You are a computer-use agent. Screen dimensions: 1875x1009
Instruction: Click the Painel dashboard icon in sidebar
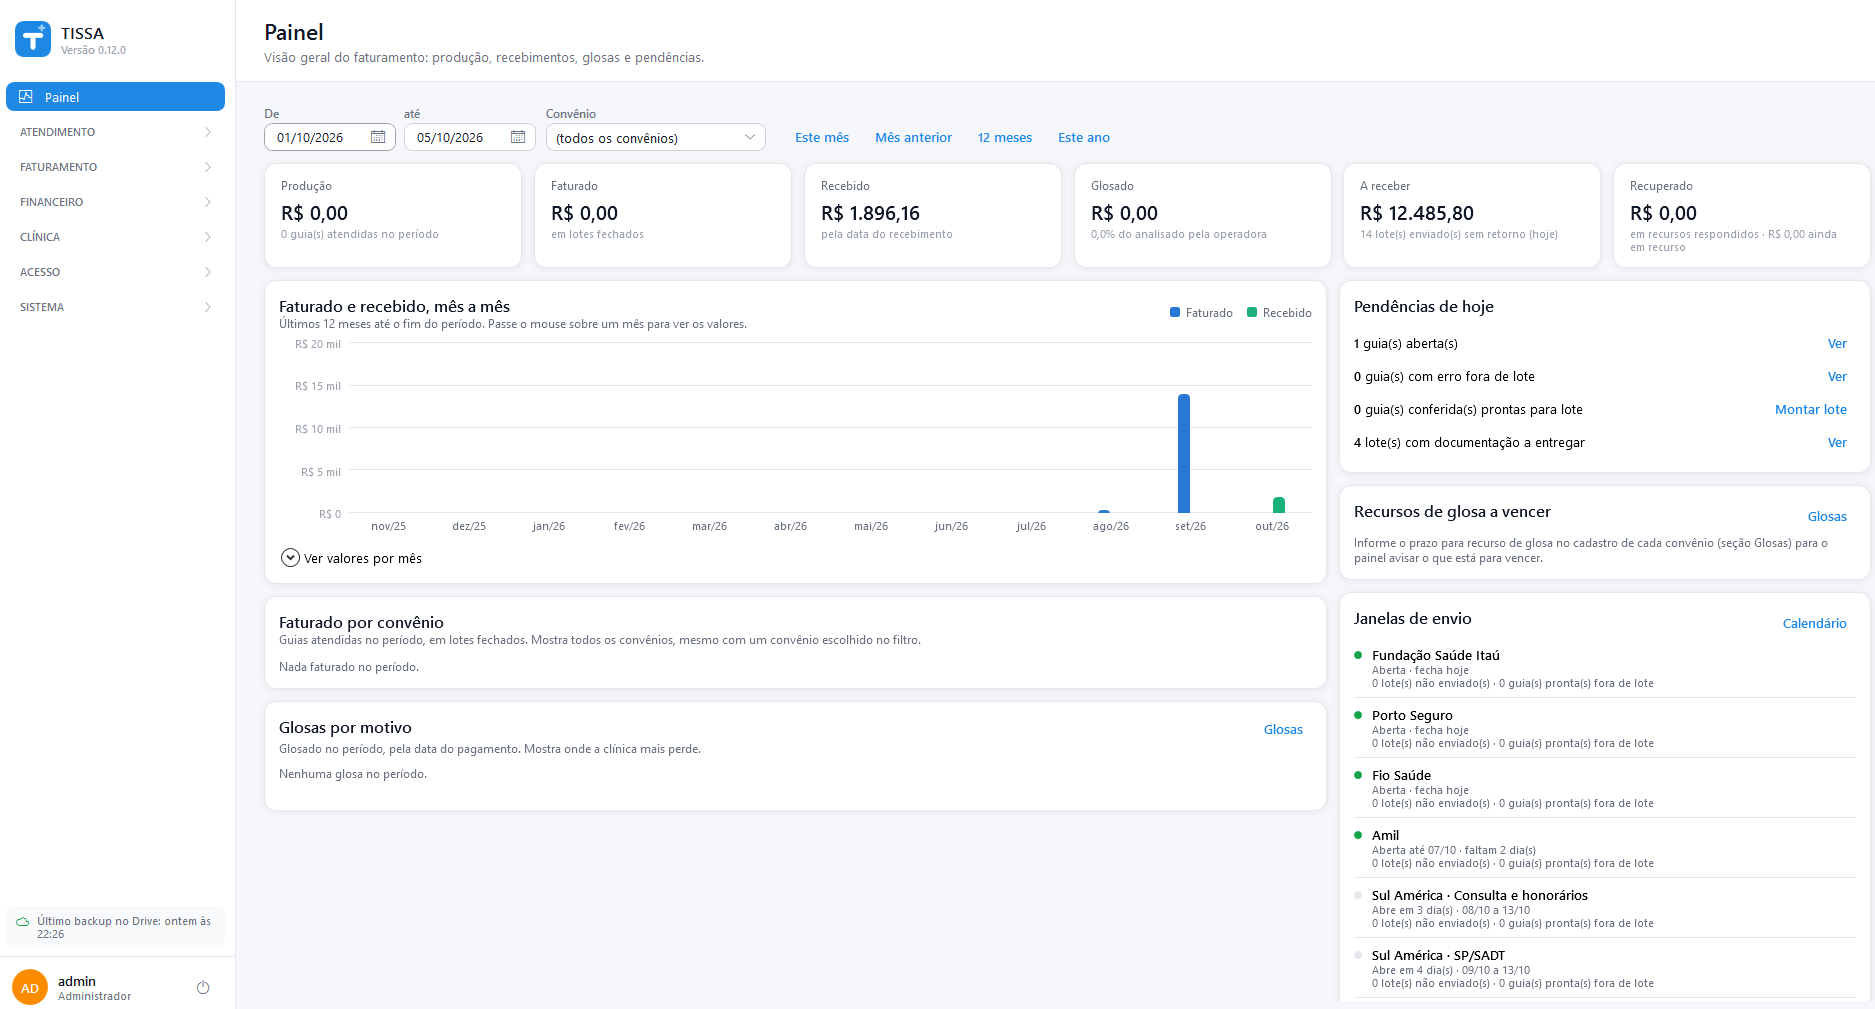coord(26,97)
